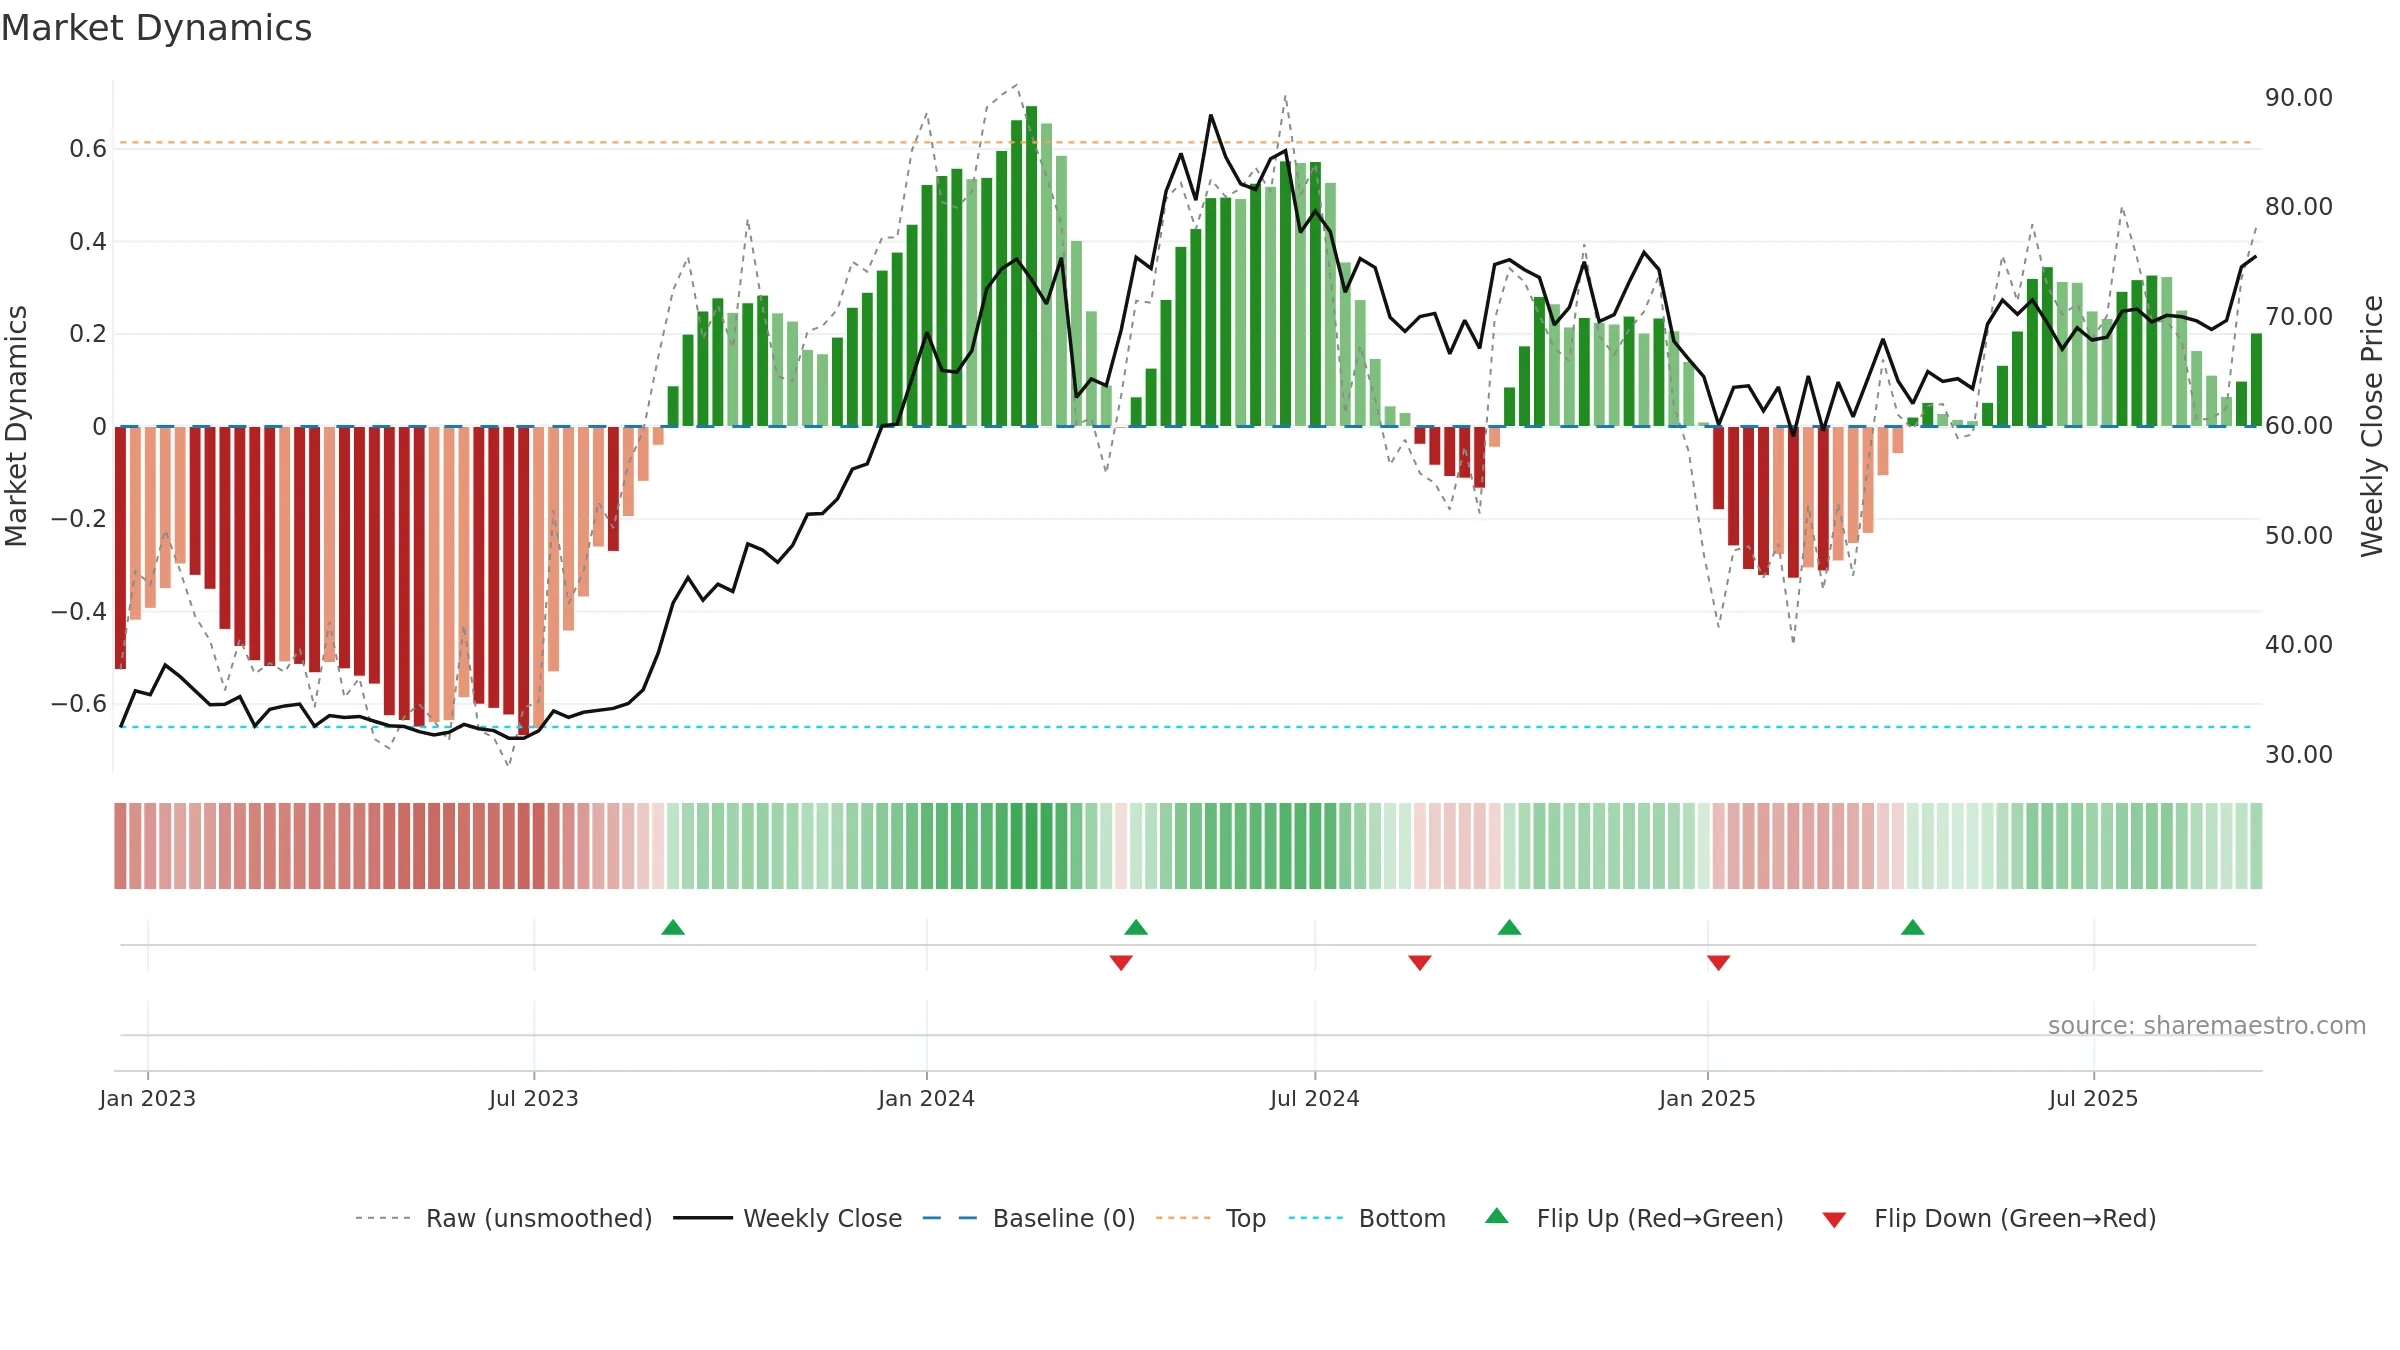Image resolution: width=2400 pixels, height=1350 pixels.
Task: Click the −0.6 left-axis tick label
Action: click(79, 704)
